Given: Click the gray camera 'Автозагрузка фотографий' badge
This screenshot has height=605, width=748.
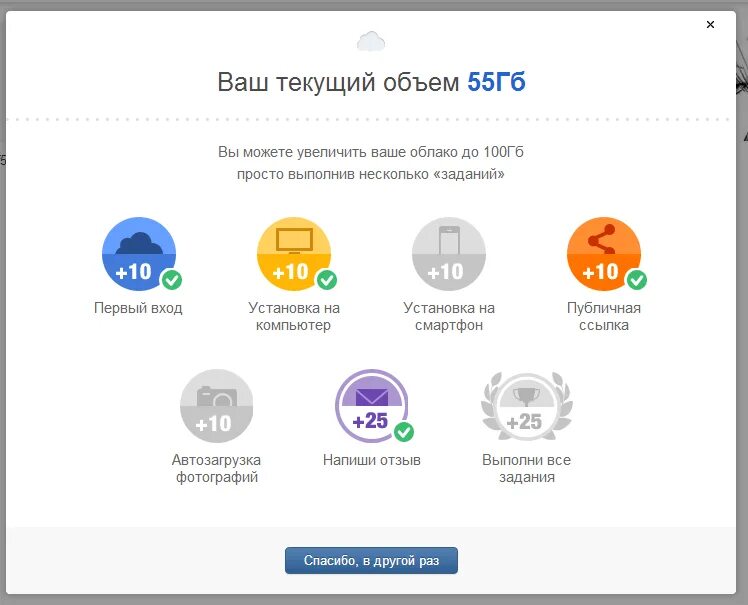Looking at the screenshot, I should click(217, 406).
